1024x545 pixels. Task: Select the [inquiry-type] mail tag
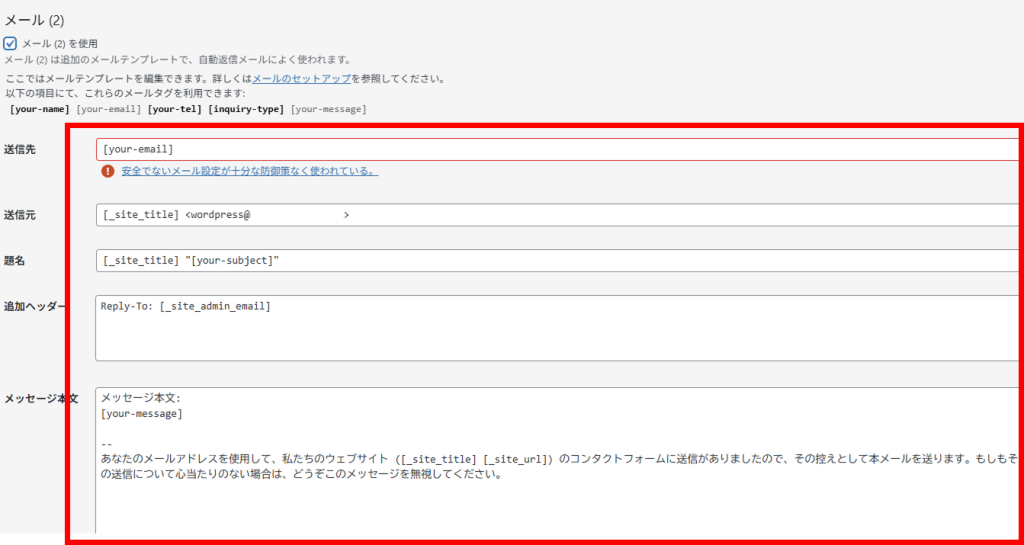point(246,109)
